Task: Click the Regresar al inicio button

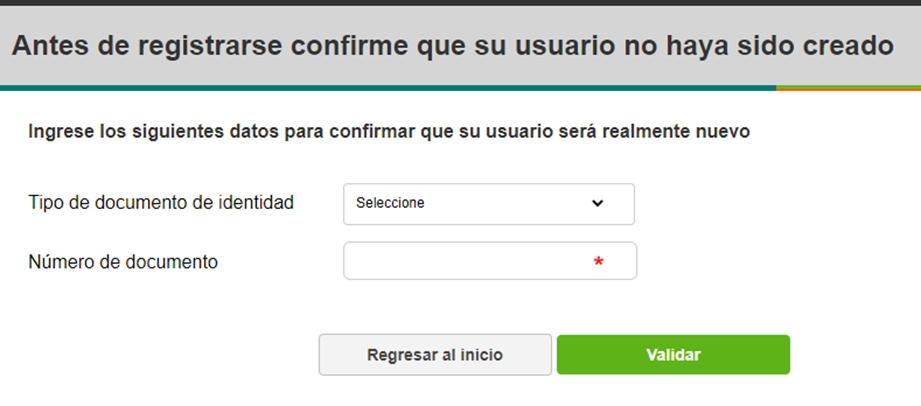Action: pyautogui.click(x=435, y=355)
